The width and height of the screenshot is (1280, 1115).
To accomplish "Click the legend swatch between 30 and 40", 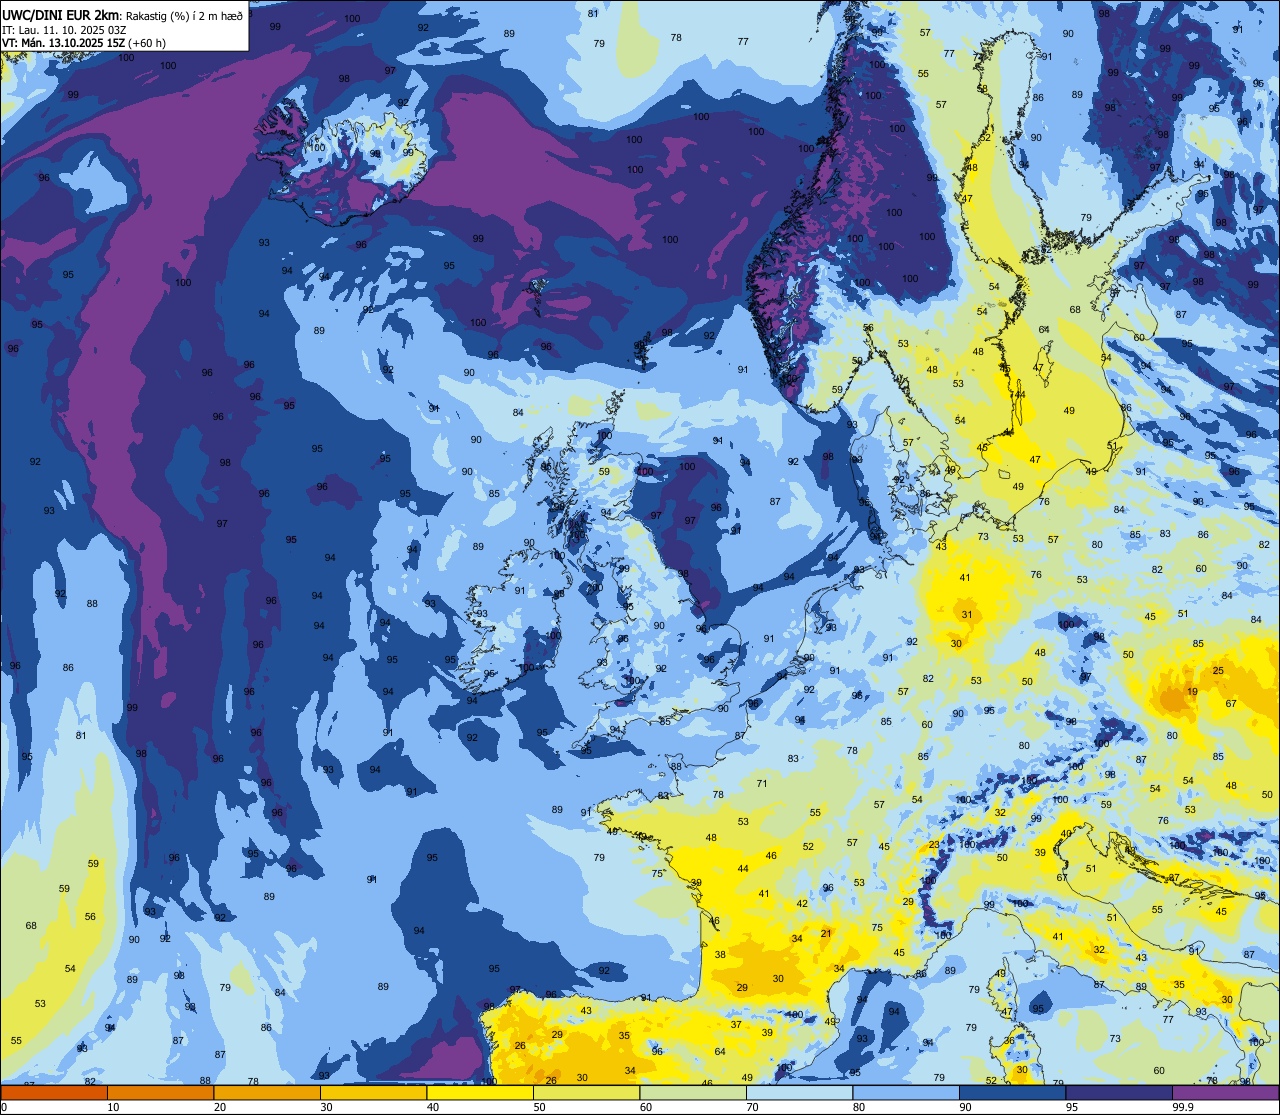I will pyautogui.click(x=373, y=1092).
